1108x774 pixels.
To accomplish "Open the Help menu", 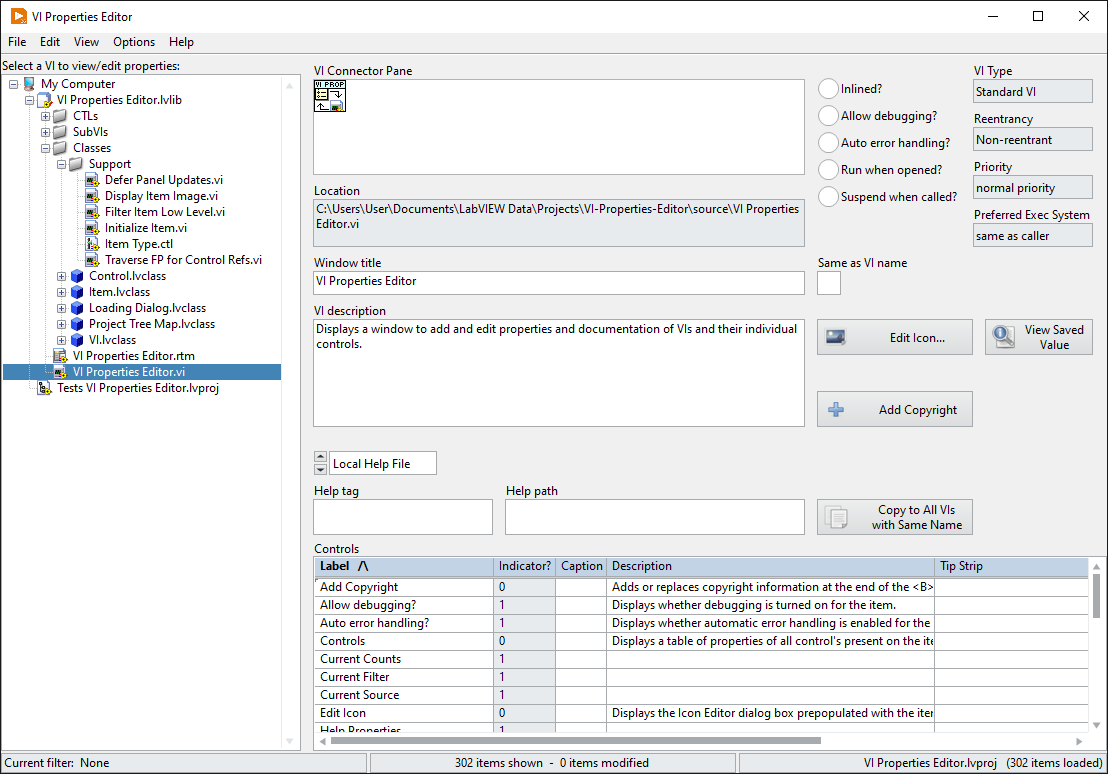I will (182, 42).
